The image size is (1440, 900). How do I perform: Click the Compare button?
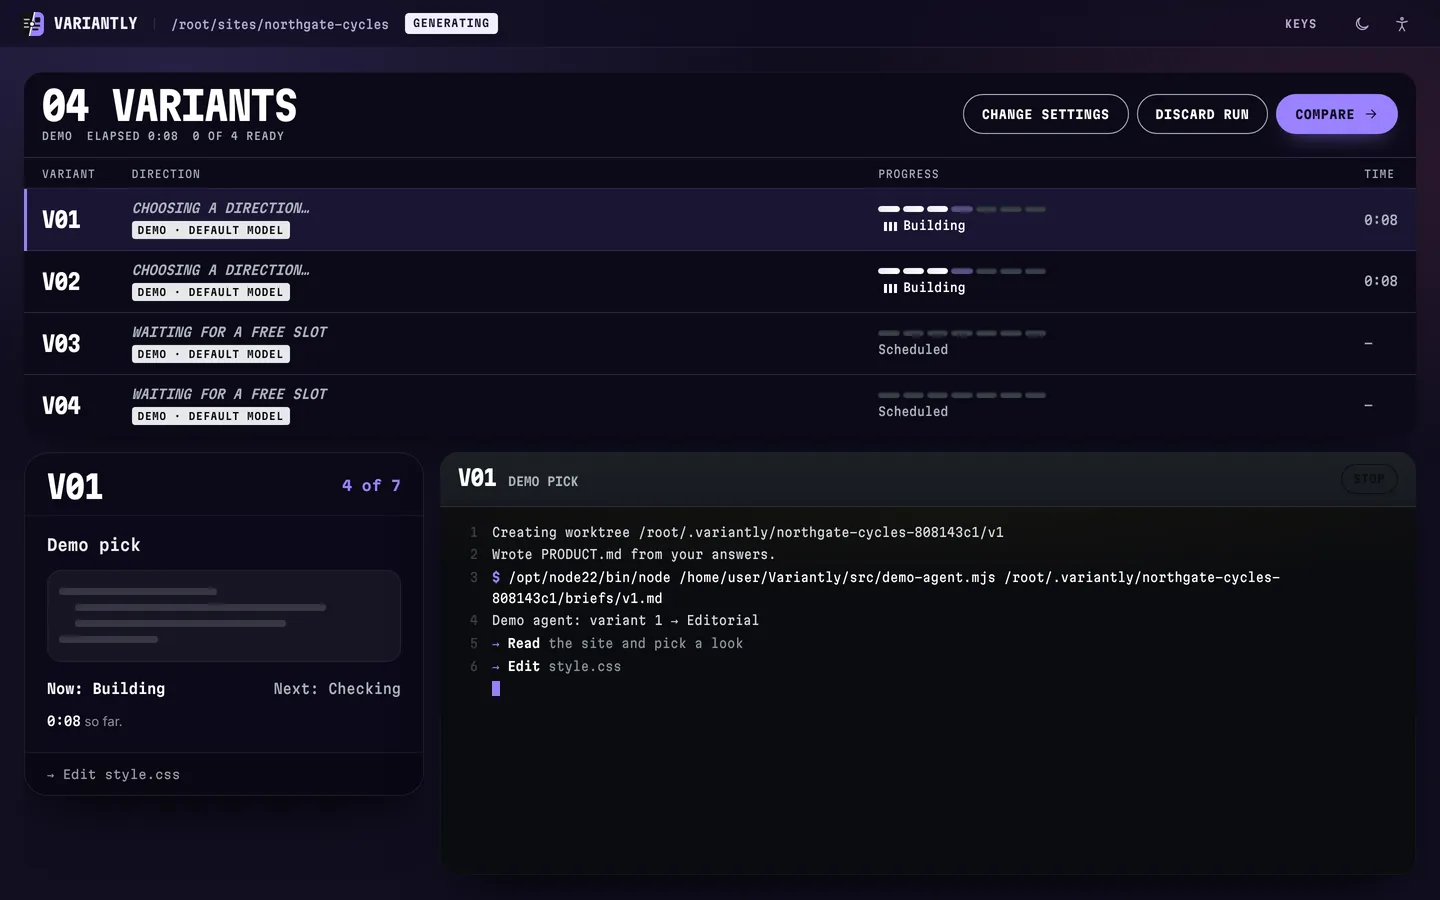coord(1336,114)
